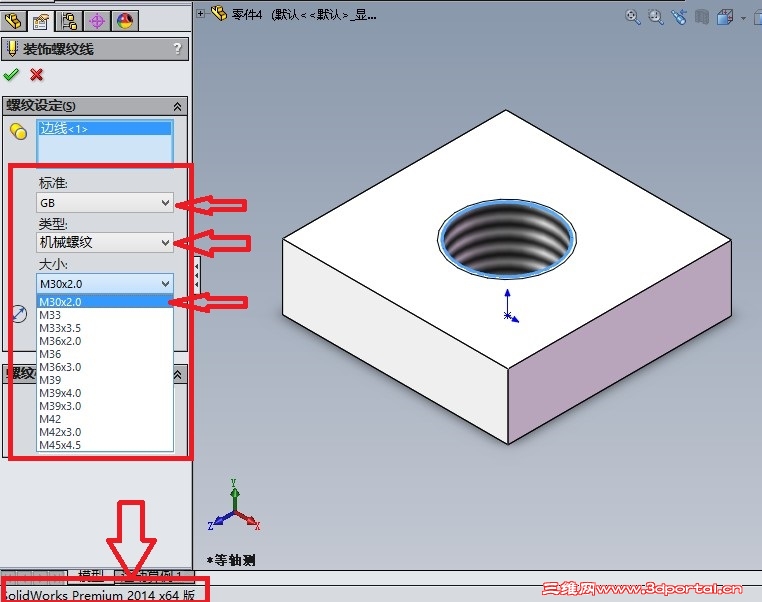Choose M45x4.5 in the size list

pos(104,445)
